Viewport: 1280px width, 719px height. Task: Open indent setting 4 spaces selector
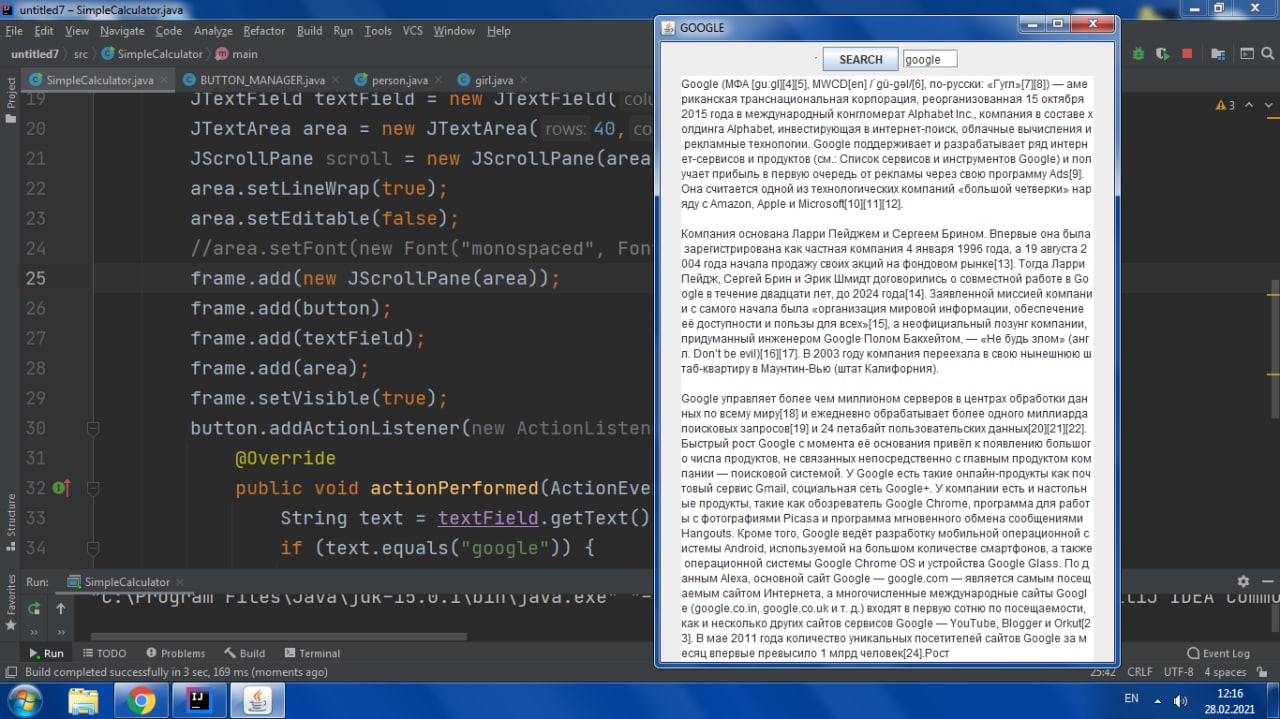pos(1225,672)
